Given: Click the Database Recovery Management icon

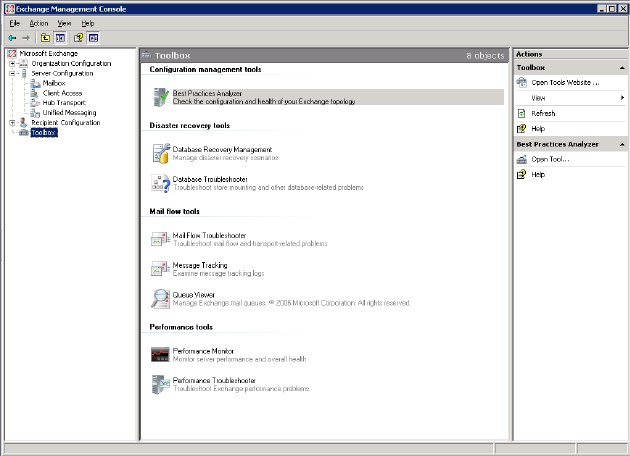Looking at the screenshot, I should [x=161, y=153].
